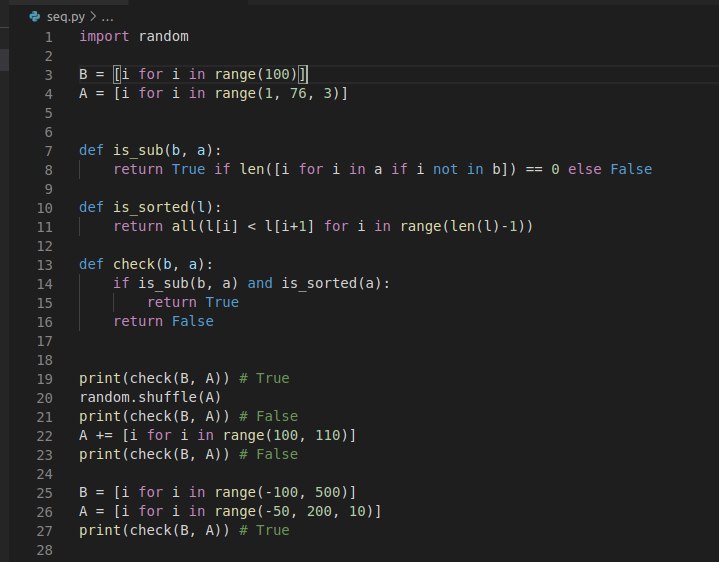Image resolution: width=719 pixels, height=562 pixels.
Task: Click 'range(-50, 200, 10)' on line 26
Action: coord(294,512)
